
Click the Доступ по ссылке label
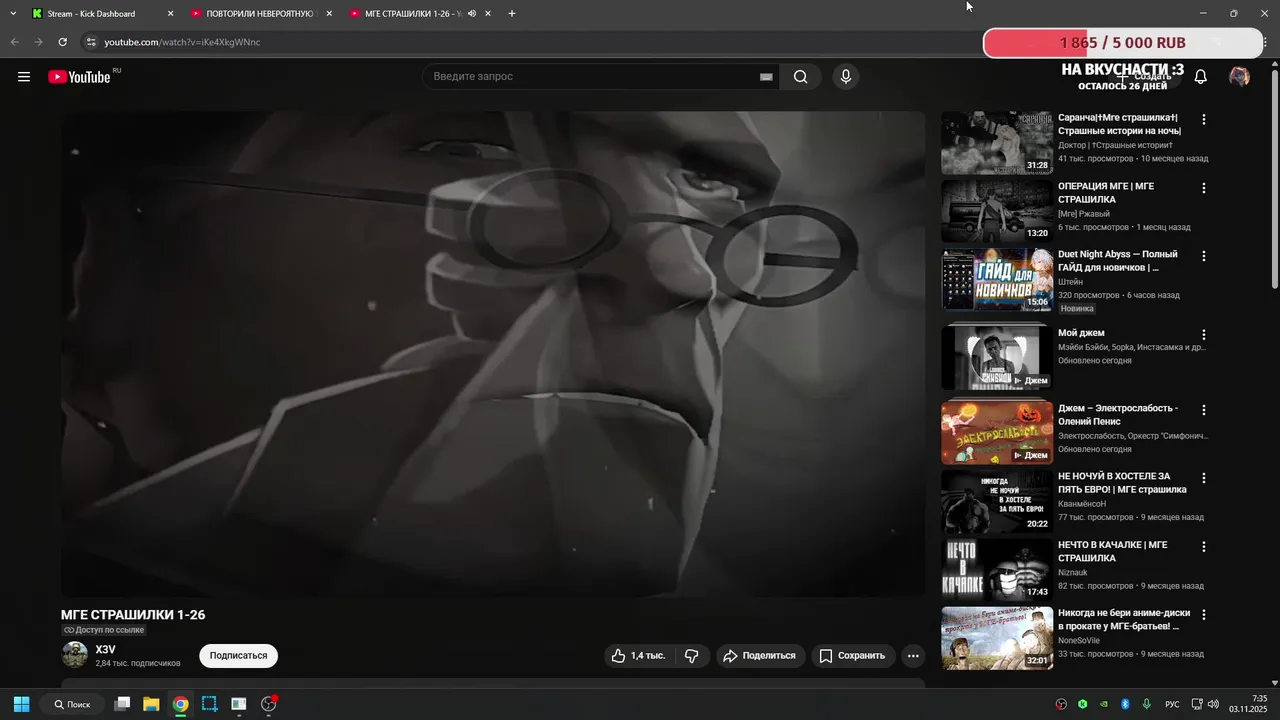pyautogui.click(x=104, y=630)
